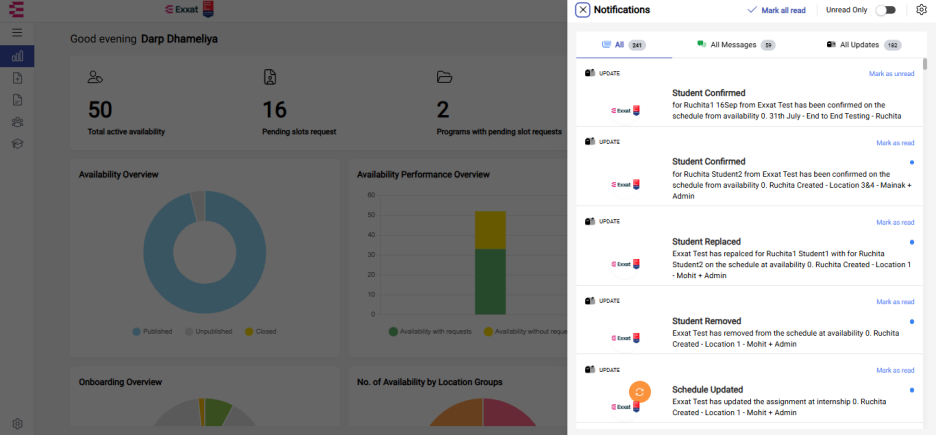
Task: Click the orange refresh floating icon
Action: click(639, 391)
